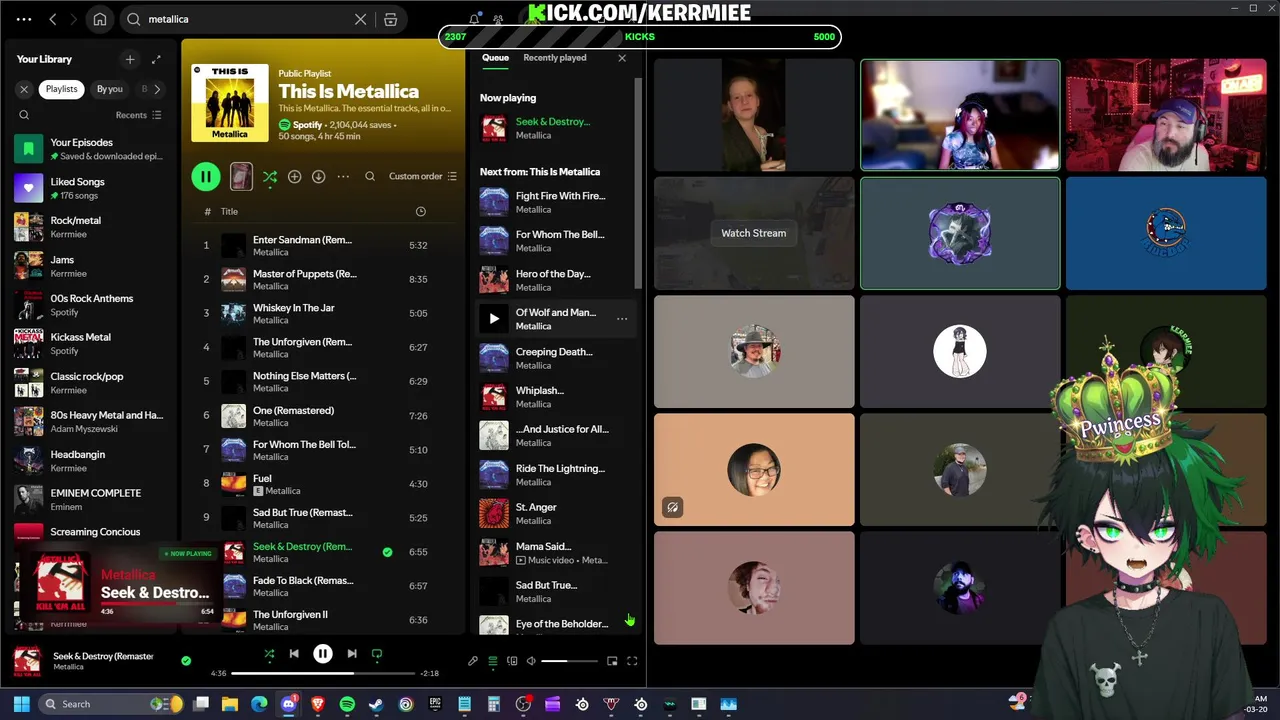Image resolution: width=1280 pixels, height=720 pixels.
Task: Toggle shuffle in the bottom player bar
Action: click(269, 654)
